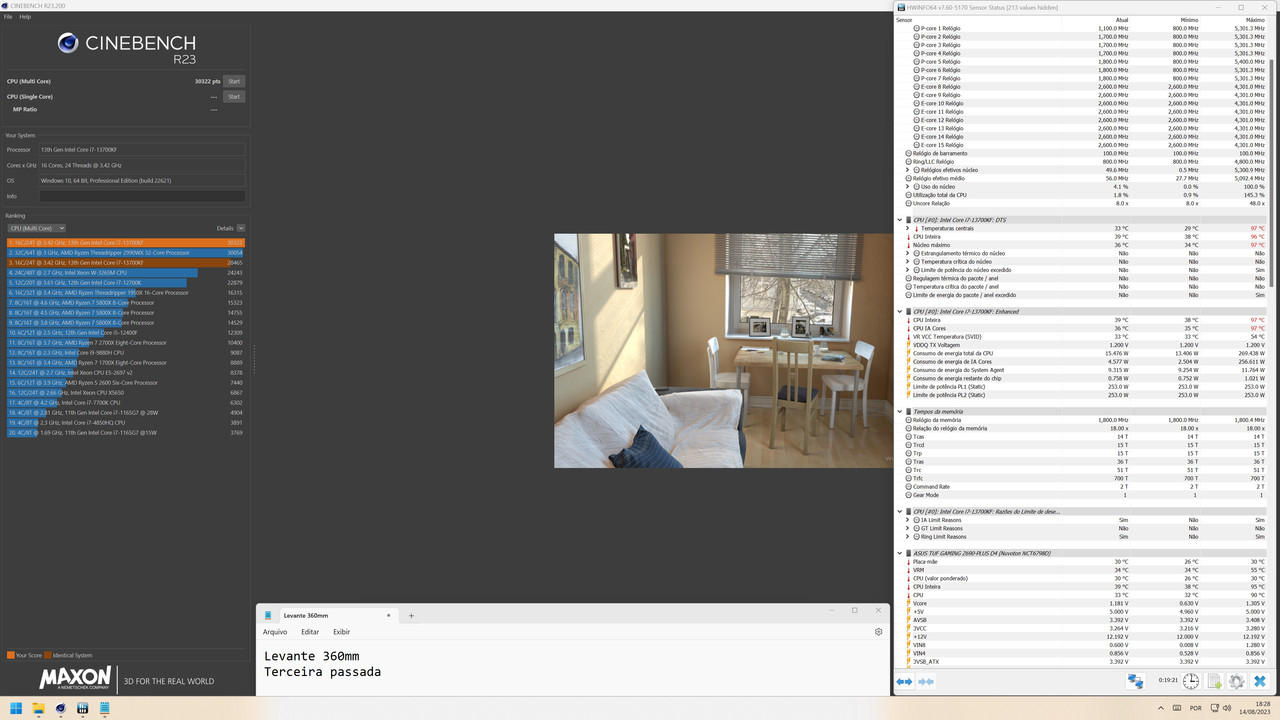The width and height of the screenshot is (1280, 720).
Task: Open the Arquivo menu in Notepad
Action: point(275,632)
